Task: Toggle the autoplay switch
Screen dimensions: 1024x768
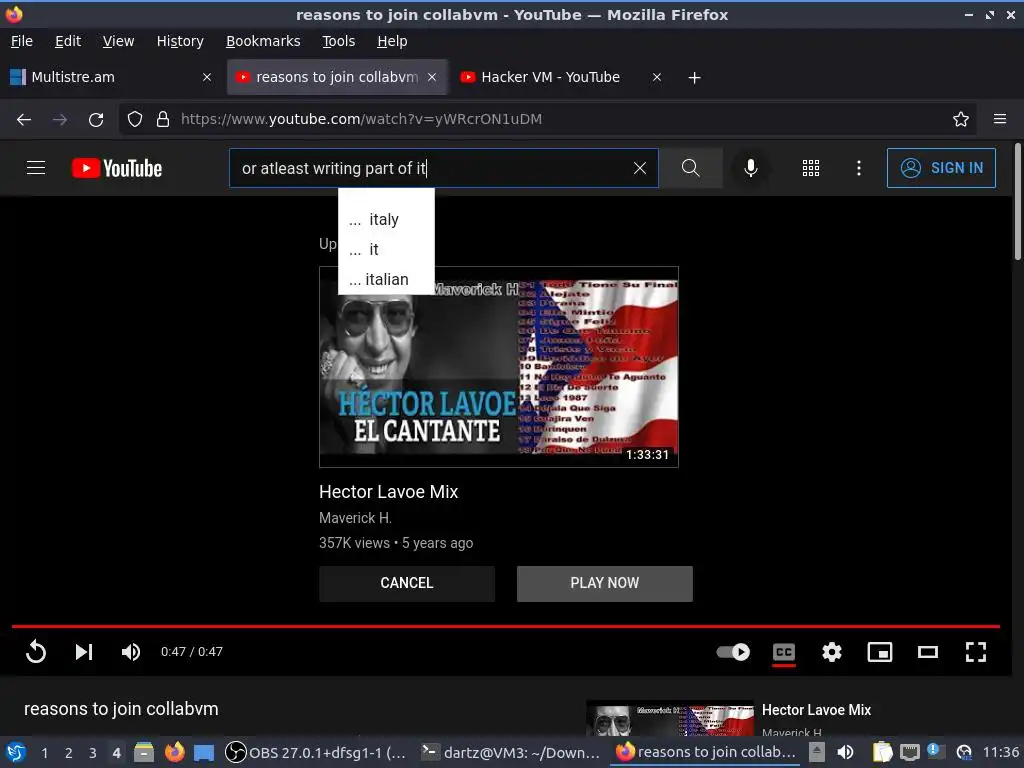Action: (x=733, y=652)
